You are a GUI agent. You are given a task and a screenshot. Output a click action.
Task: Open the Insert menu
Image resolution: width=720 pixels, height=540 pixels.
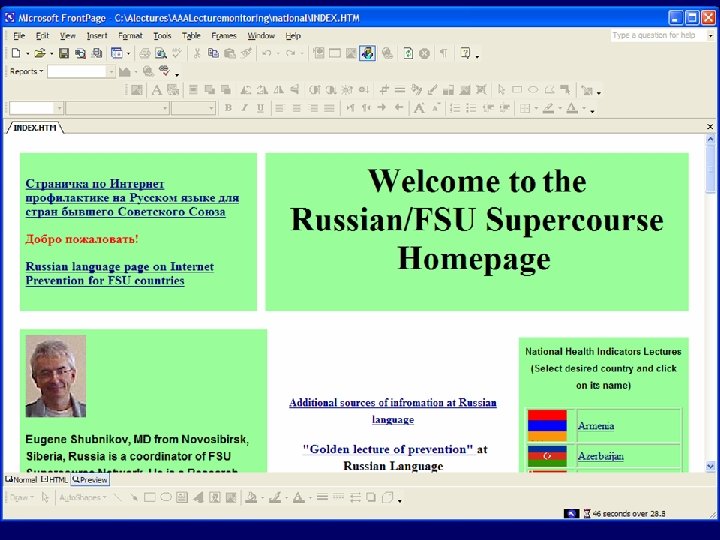[x=97, y=35]
